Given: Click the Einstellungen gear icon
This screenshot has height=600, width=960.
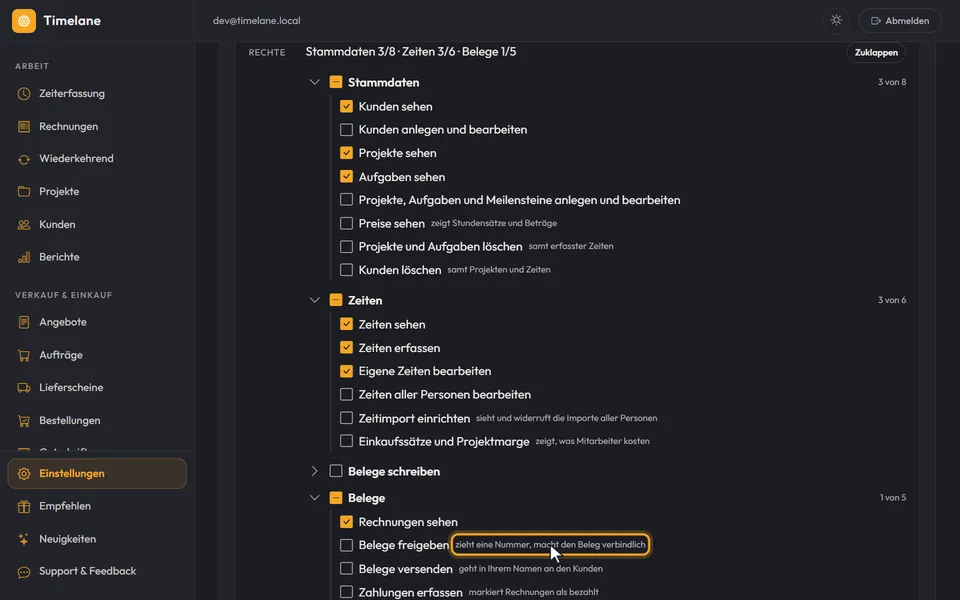Looking at the screenshot, I should [24, 473].
